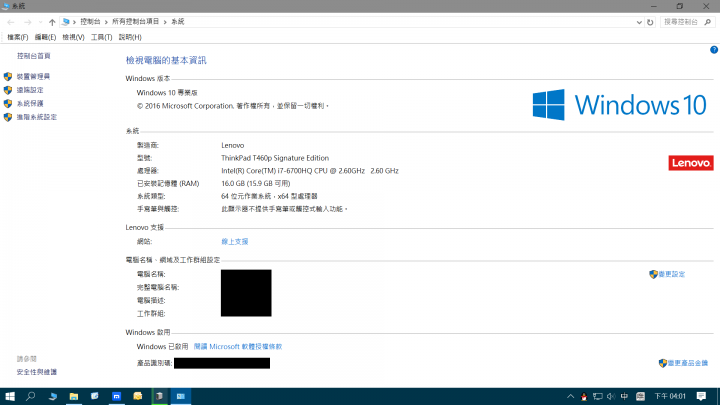
Task: Open 裝置管理員 in the sidebar
Action: [x=33, y=77]
